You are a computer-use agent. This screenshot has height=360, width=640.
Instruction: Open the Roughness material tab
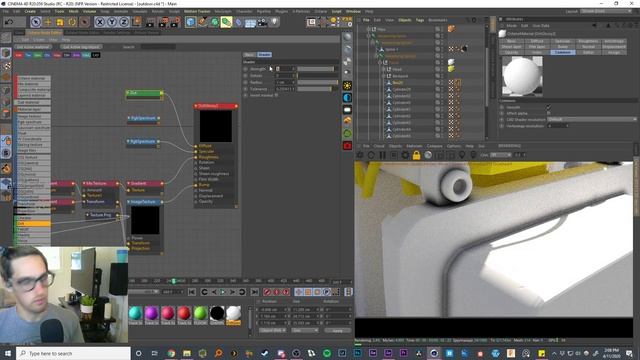pos(588,41)
